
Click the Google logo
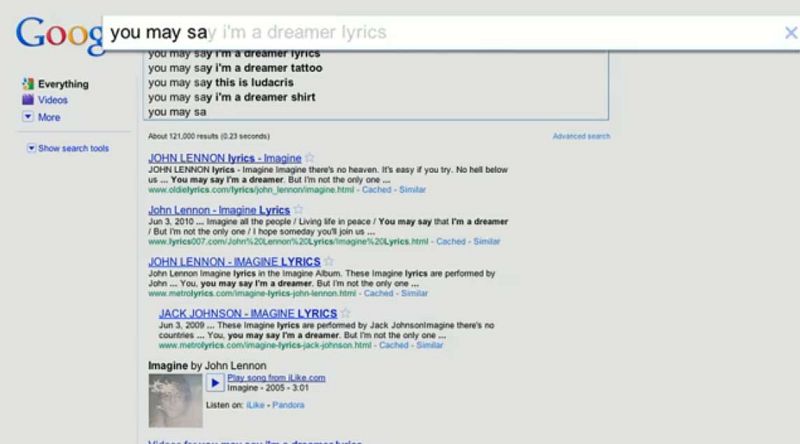coord(55,36)
